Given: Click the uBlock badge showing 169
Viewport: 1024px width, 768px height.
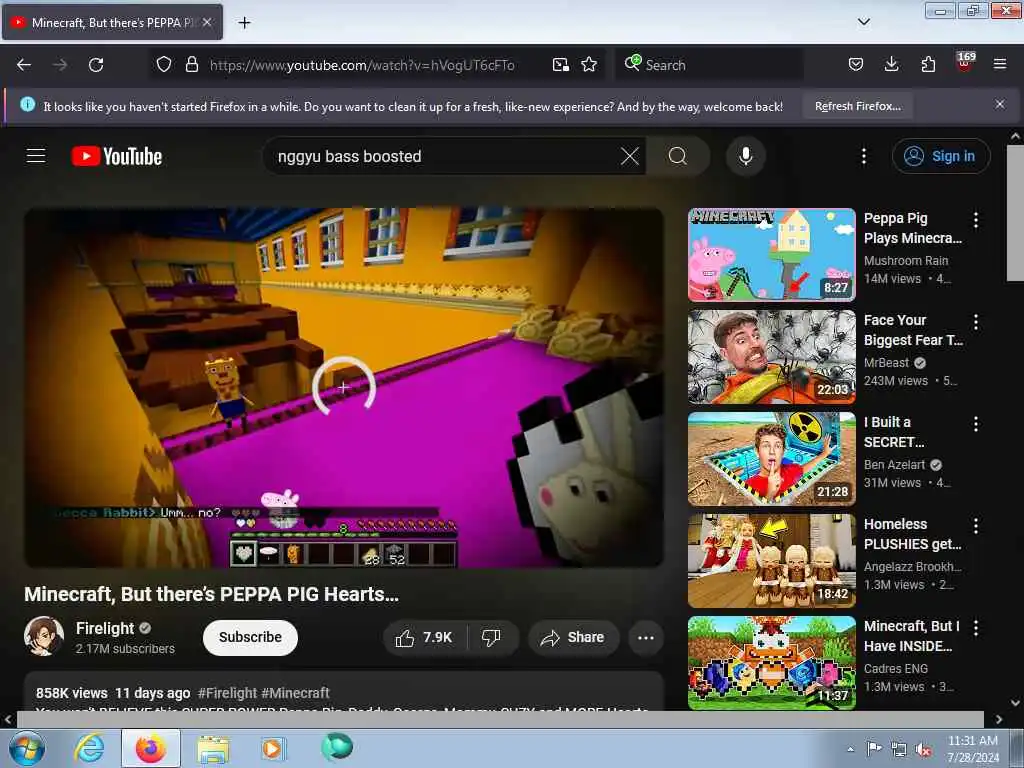Looking at the screenshot, I should point(965,62).
